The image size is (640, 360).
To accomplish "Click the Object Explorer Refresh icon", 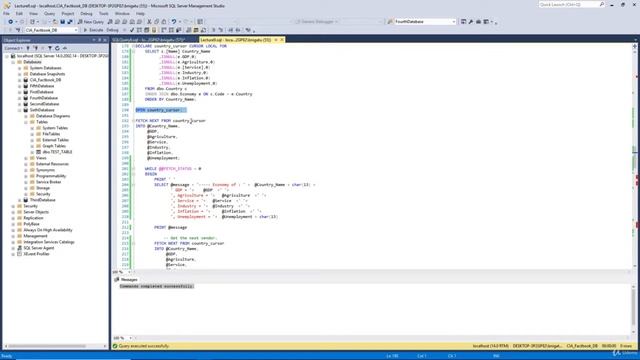I will coord(57,48).
